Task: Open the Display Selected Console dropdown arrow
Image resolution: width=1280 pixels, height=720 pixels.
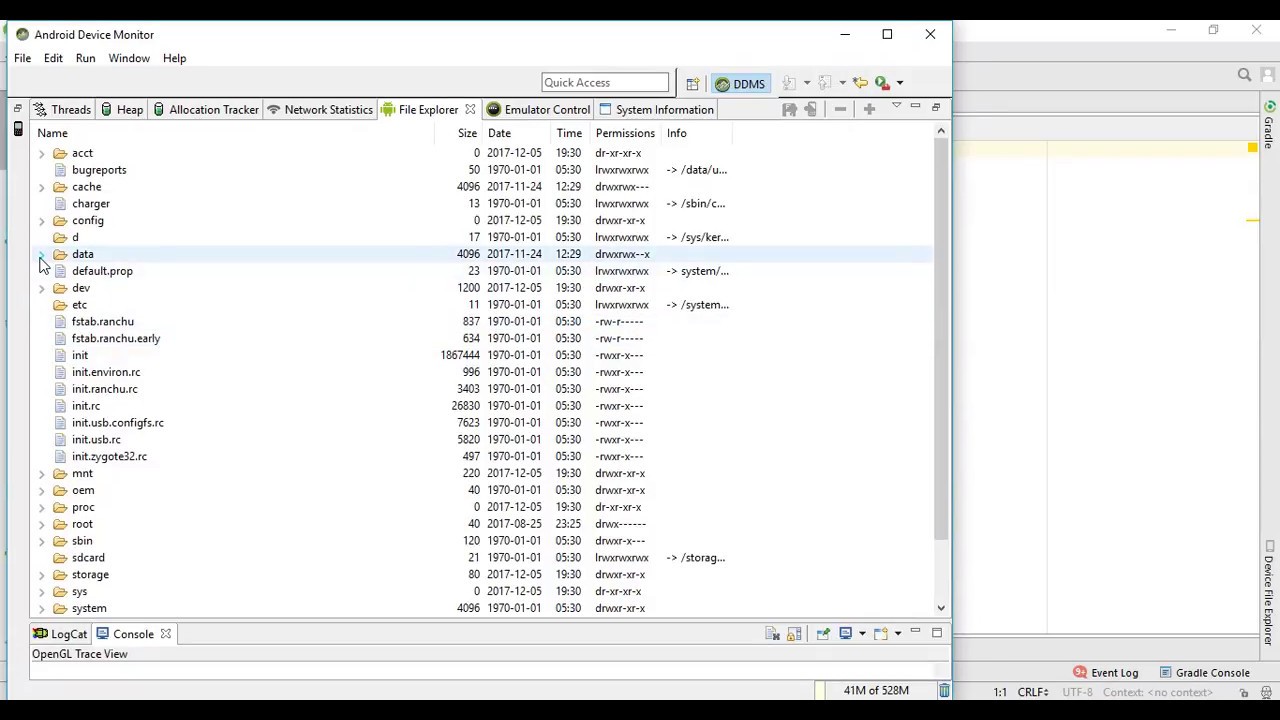Action: tap(862, 633)
